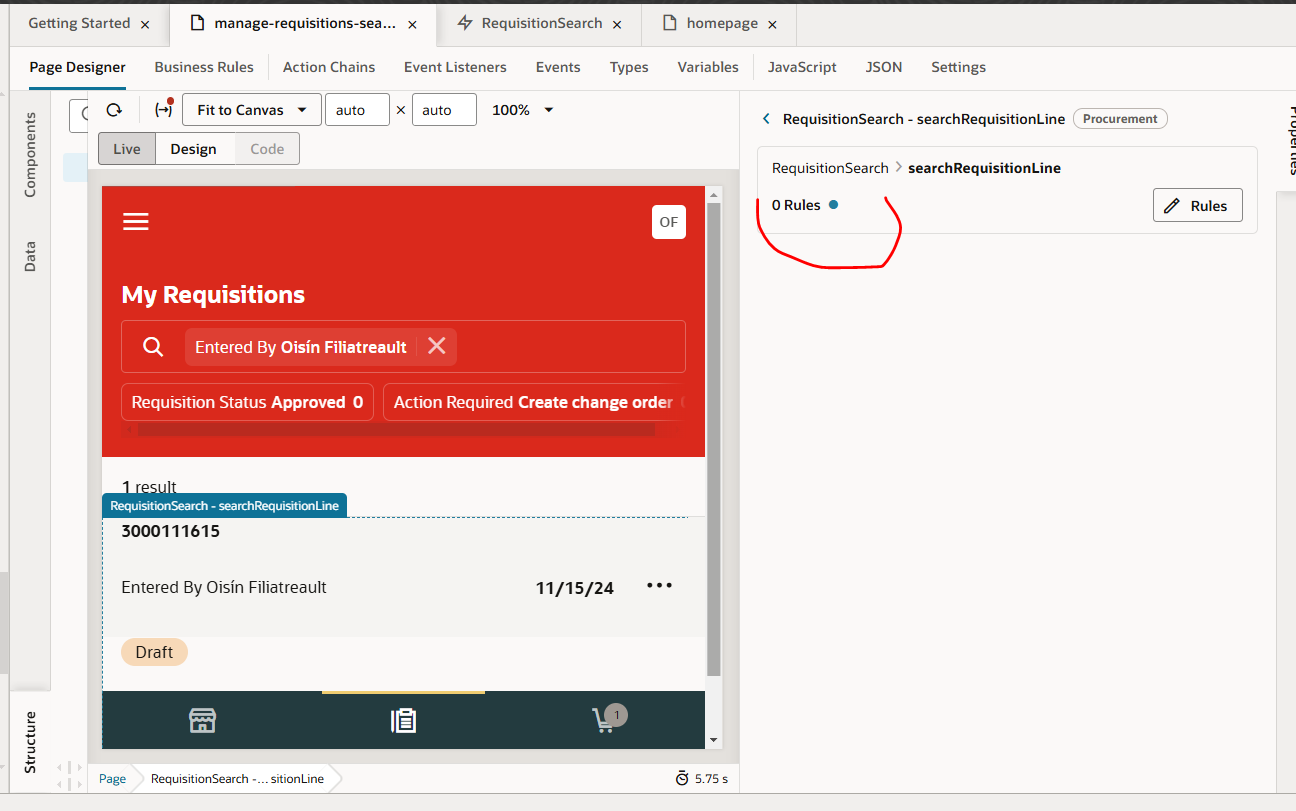Open the homepage tab
The image size is (1296, 811).
coord(722,23)
